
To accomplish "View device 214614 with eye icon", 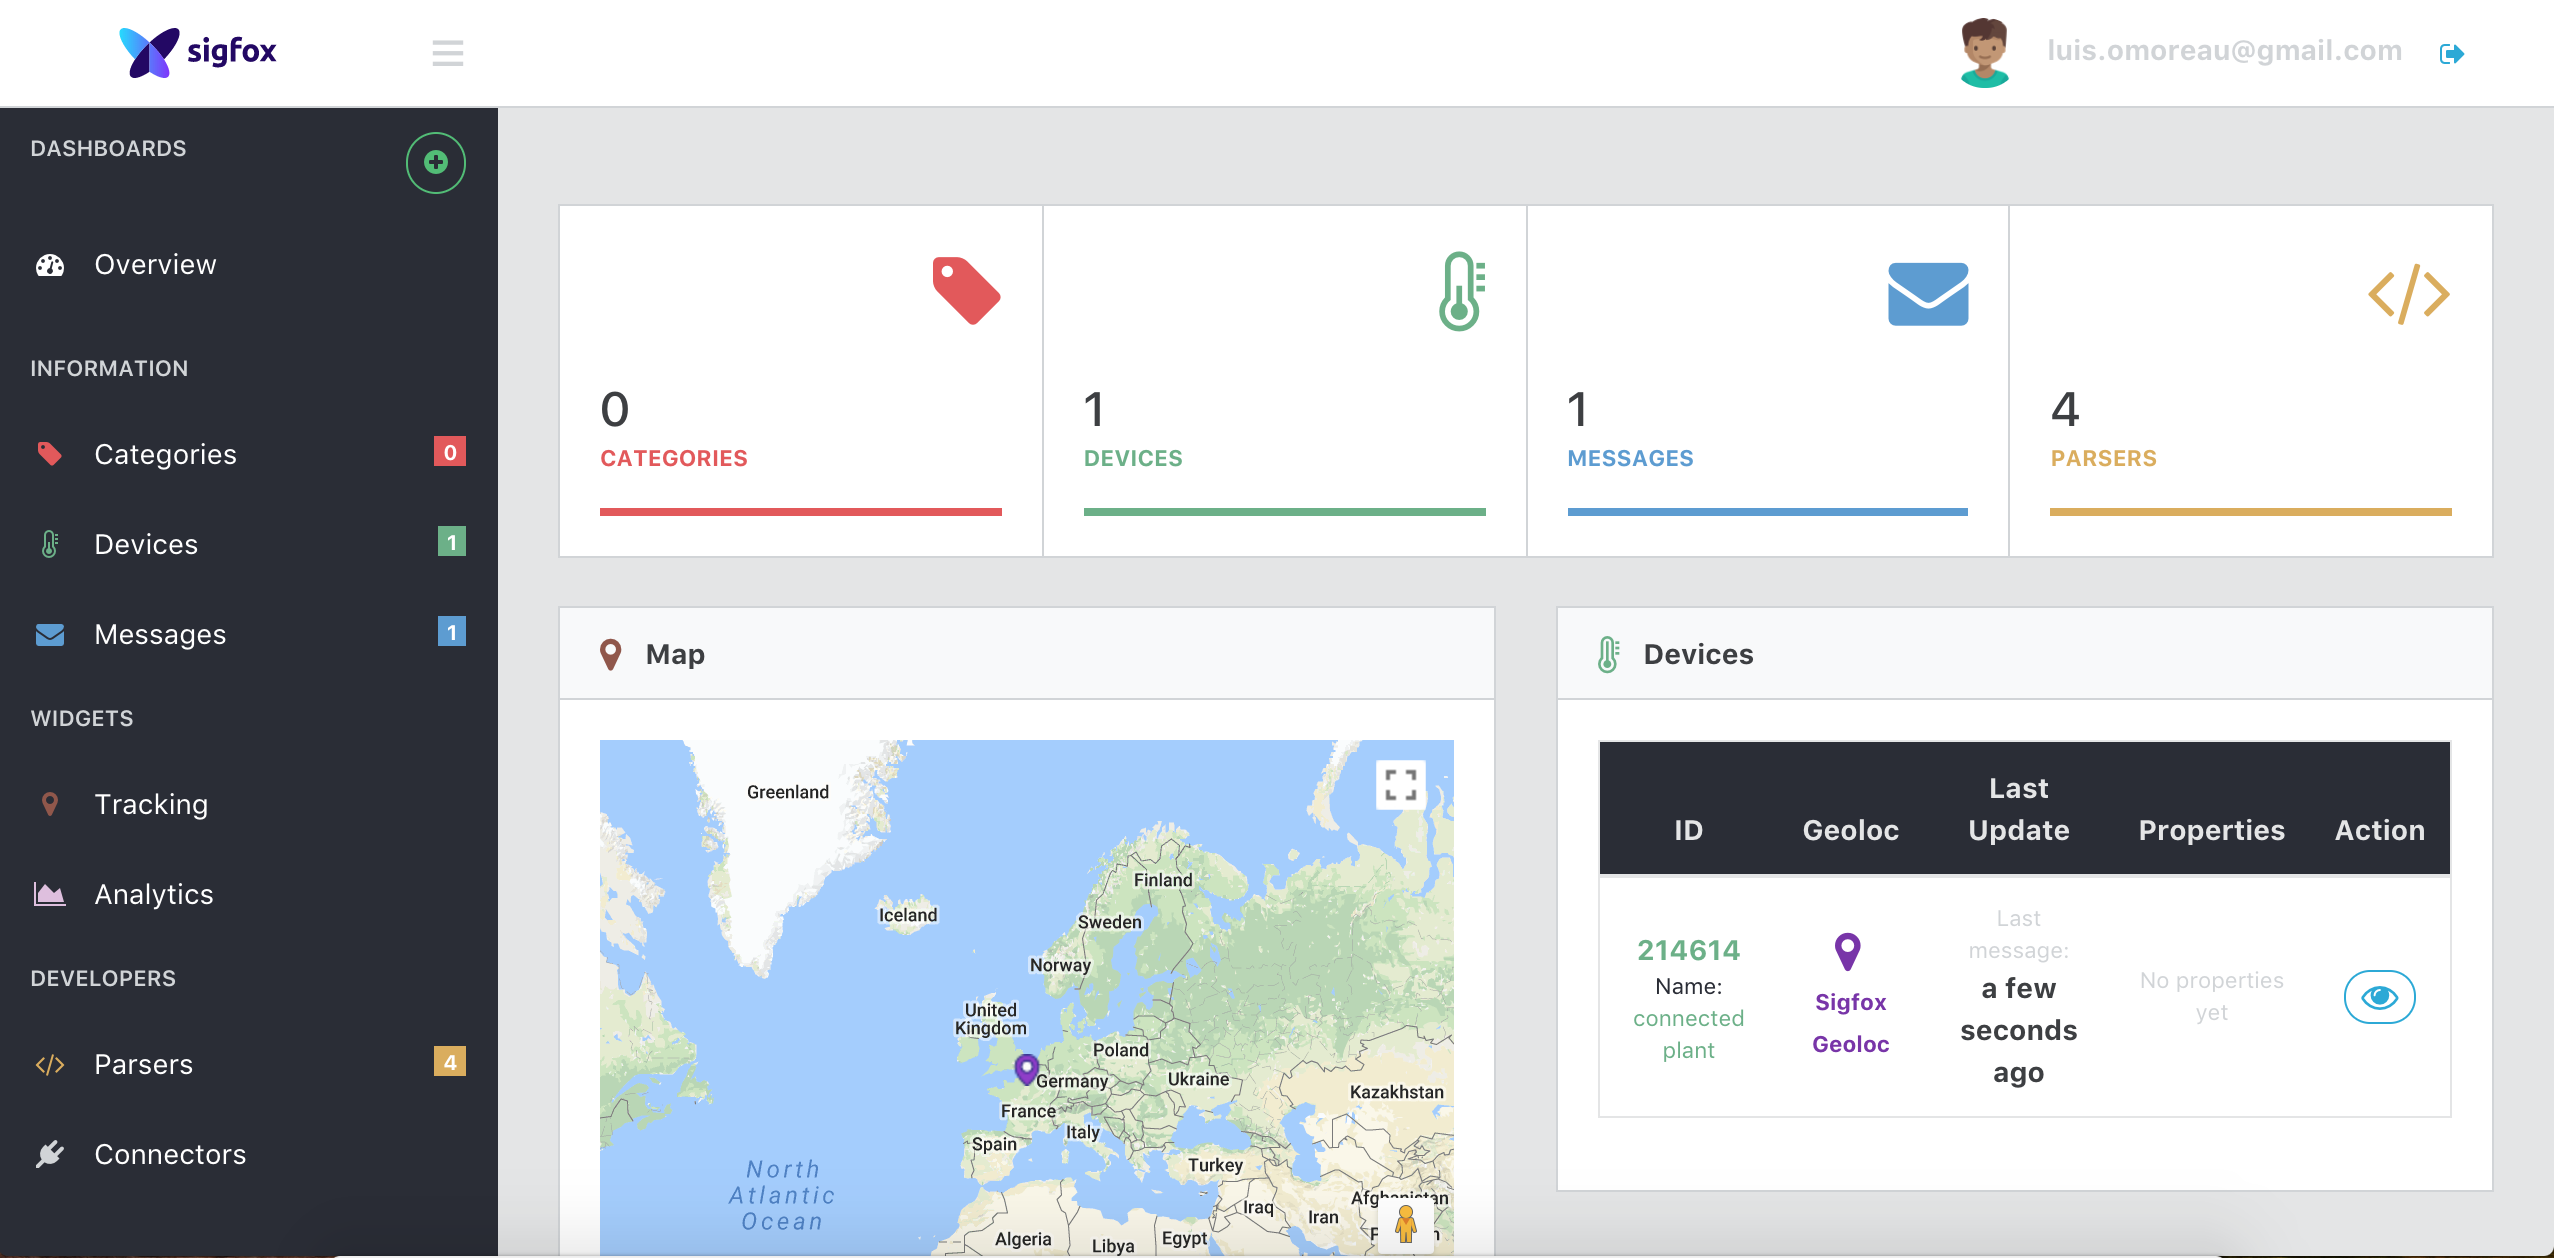I will coord(2379,997).
